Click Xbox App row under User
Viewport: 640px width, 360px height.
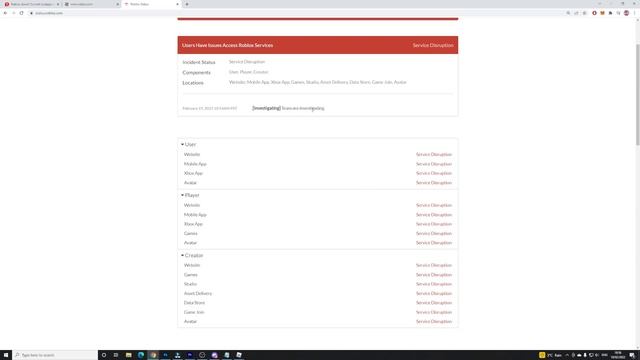pos(318,173)
